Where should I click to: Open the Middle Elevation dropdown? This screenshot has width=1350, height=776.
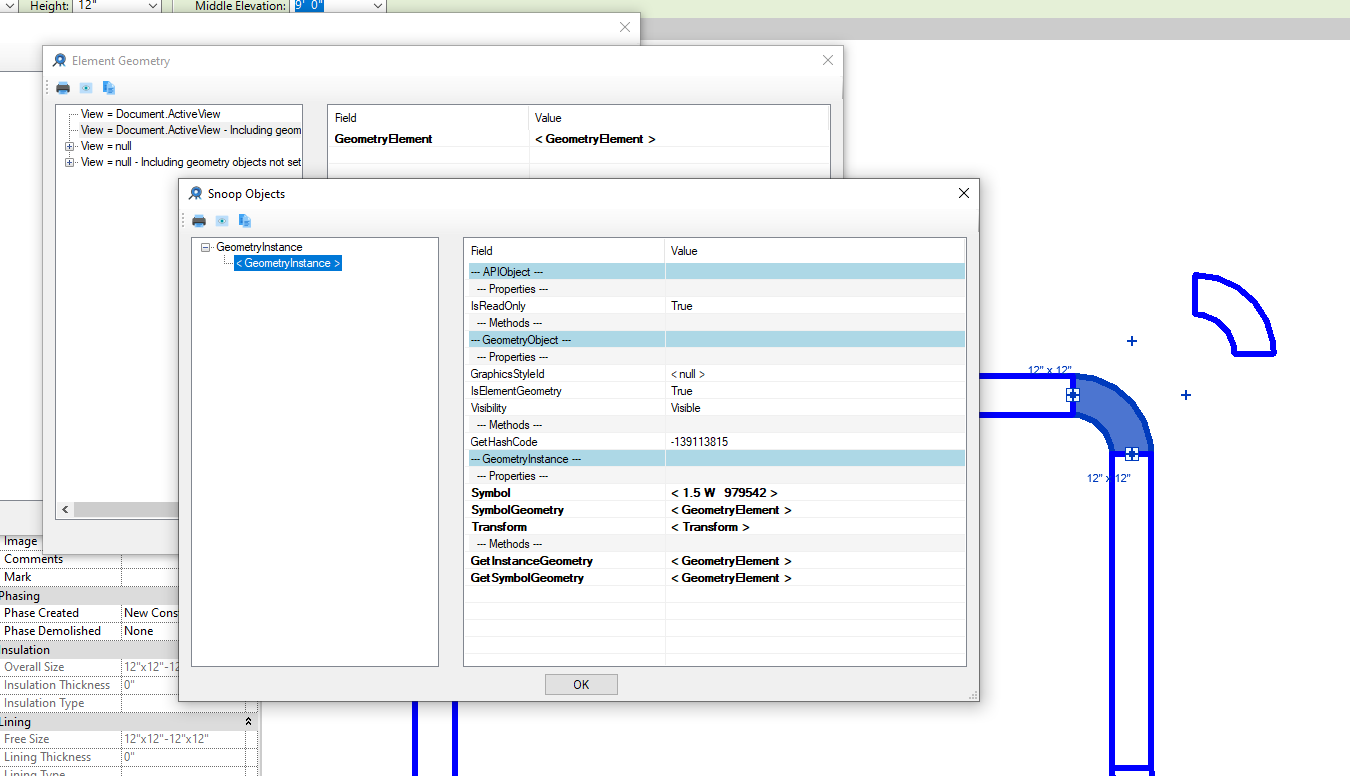[x=377, y=6]
